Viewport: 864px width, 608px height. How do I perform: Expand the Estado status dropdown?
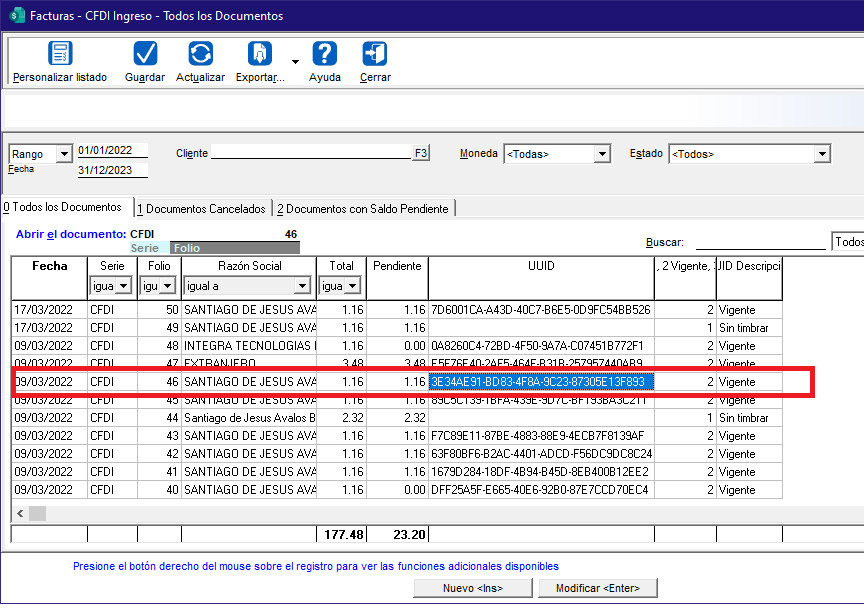(x=821, y=154)
